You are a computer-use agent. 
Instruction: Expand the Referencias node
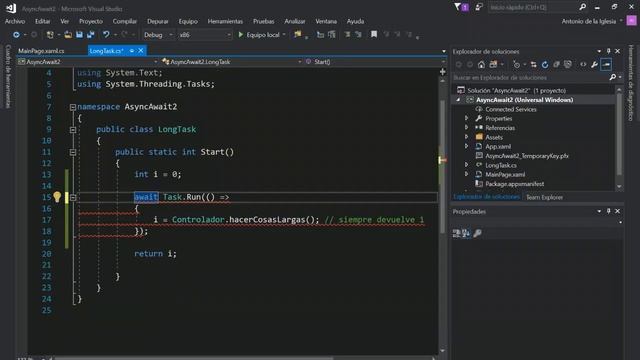467,128
